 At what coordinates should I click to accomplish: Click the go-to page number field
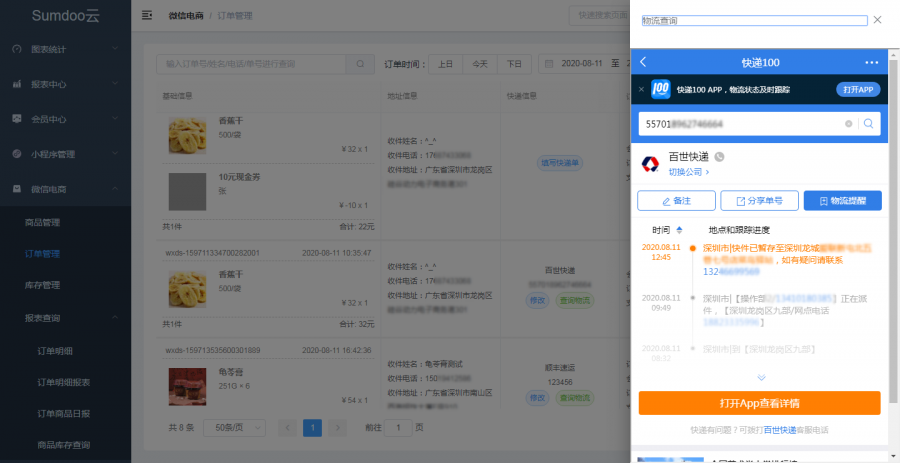398,427
